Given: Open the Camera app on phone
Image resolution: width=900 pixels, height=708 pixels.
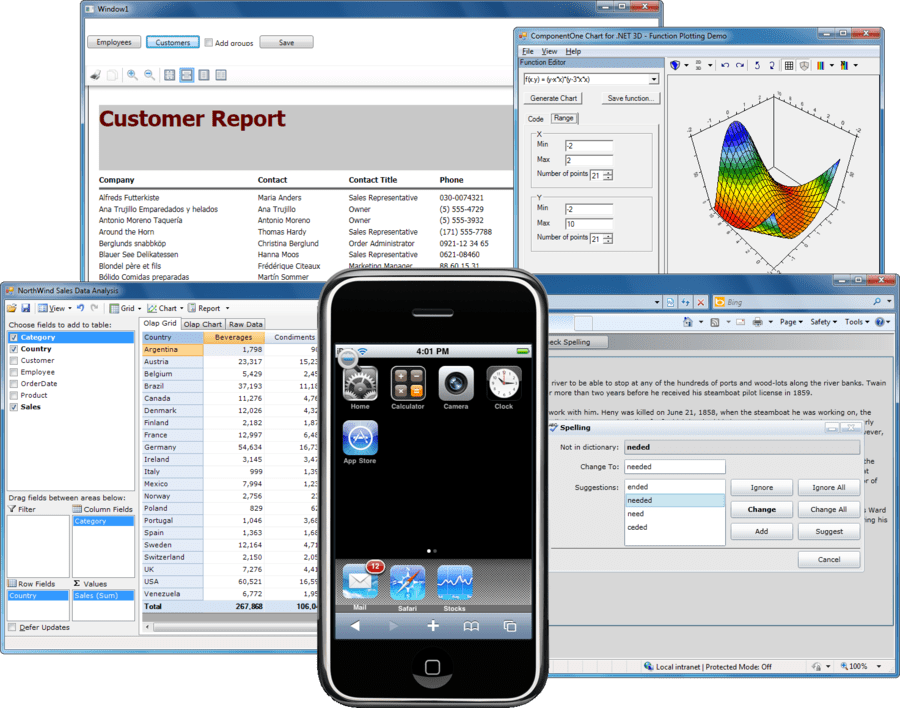Looking at the screenshot, I should pyautogui.click(x=456, y=383).
